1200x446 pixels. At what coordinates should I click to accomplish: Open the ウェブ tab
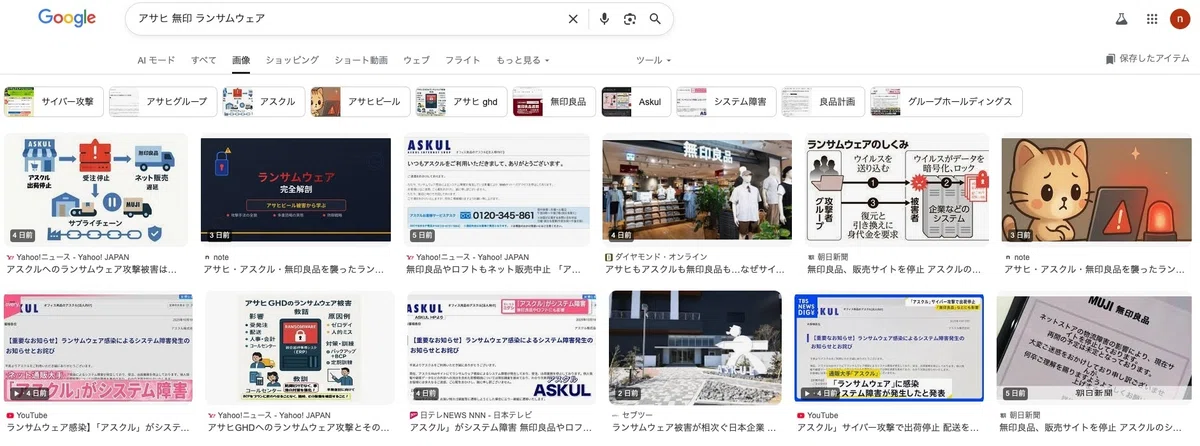coord(416,60)
